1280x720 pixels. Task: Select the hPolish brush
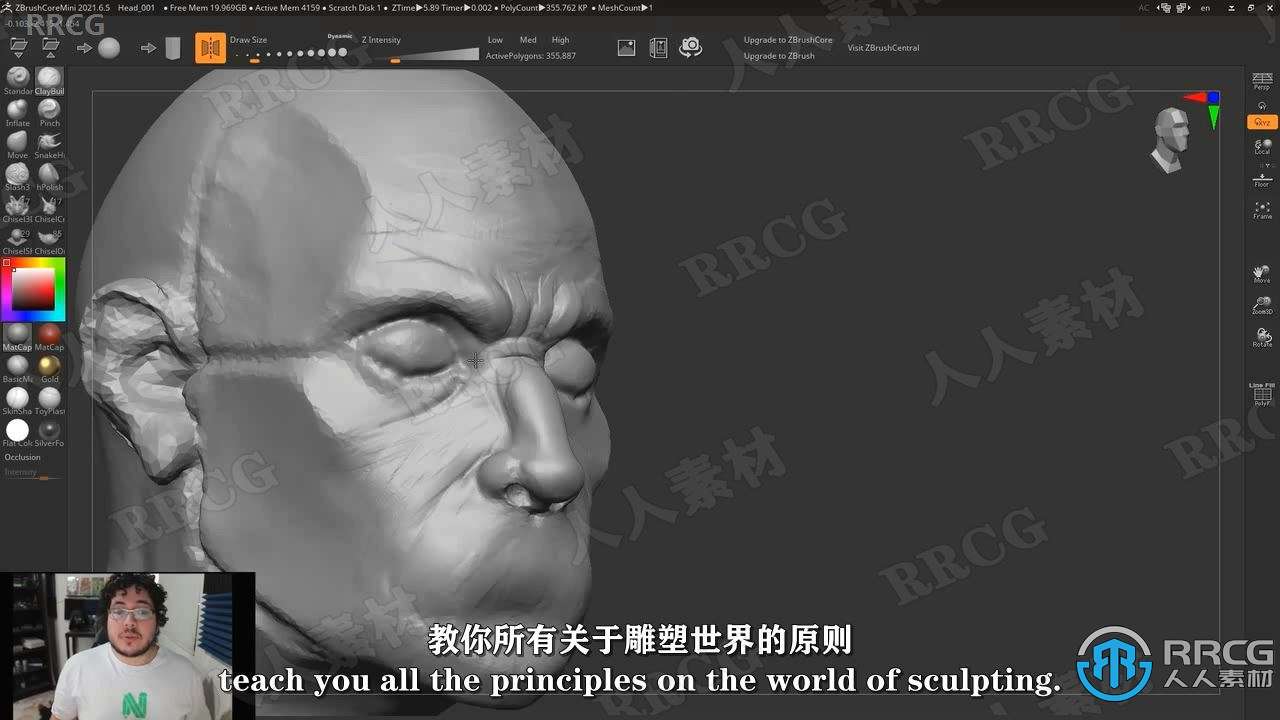pos(49,177)
